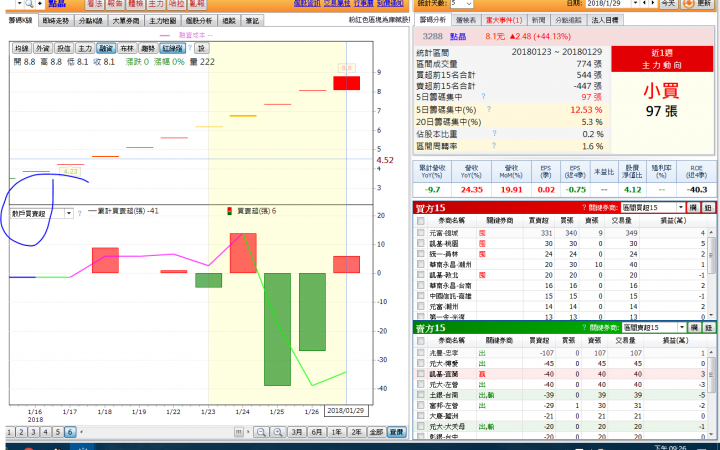The image size is (720, 450).
Task: Toggle the 投信 indicator button
Action: click(x=64, y=48)
